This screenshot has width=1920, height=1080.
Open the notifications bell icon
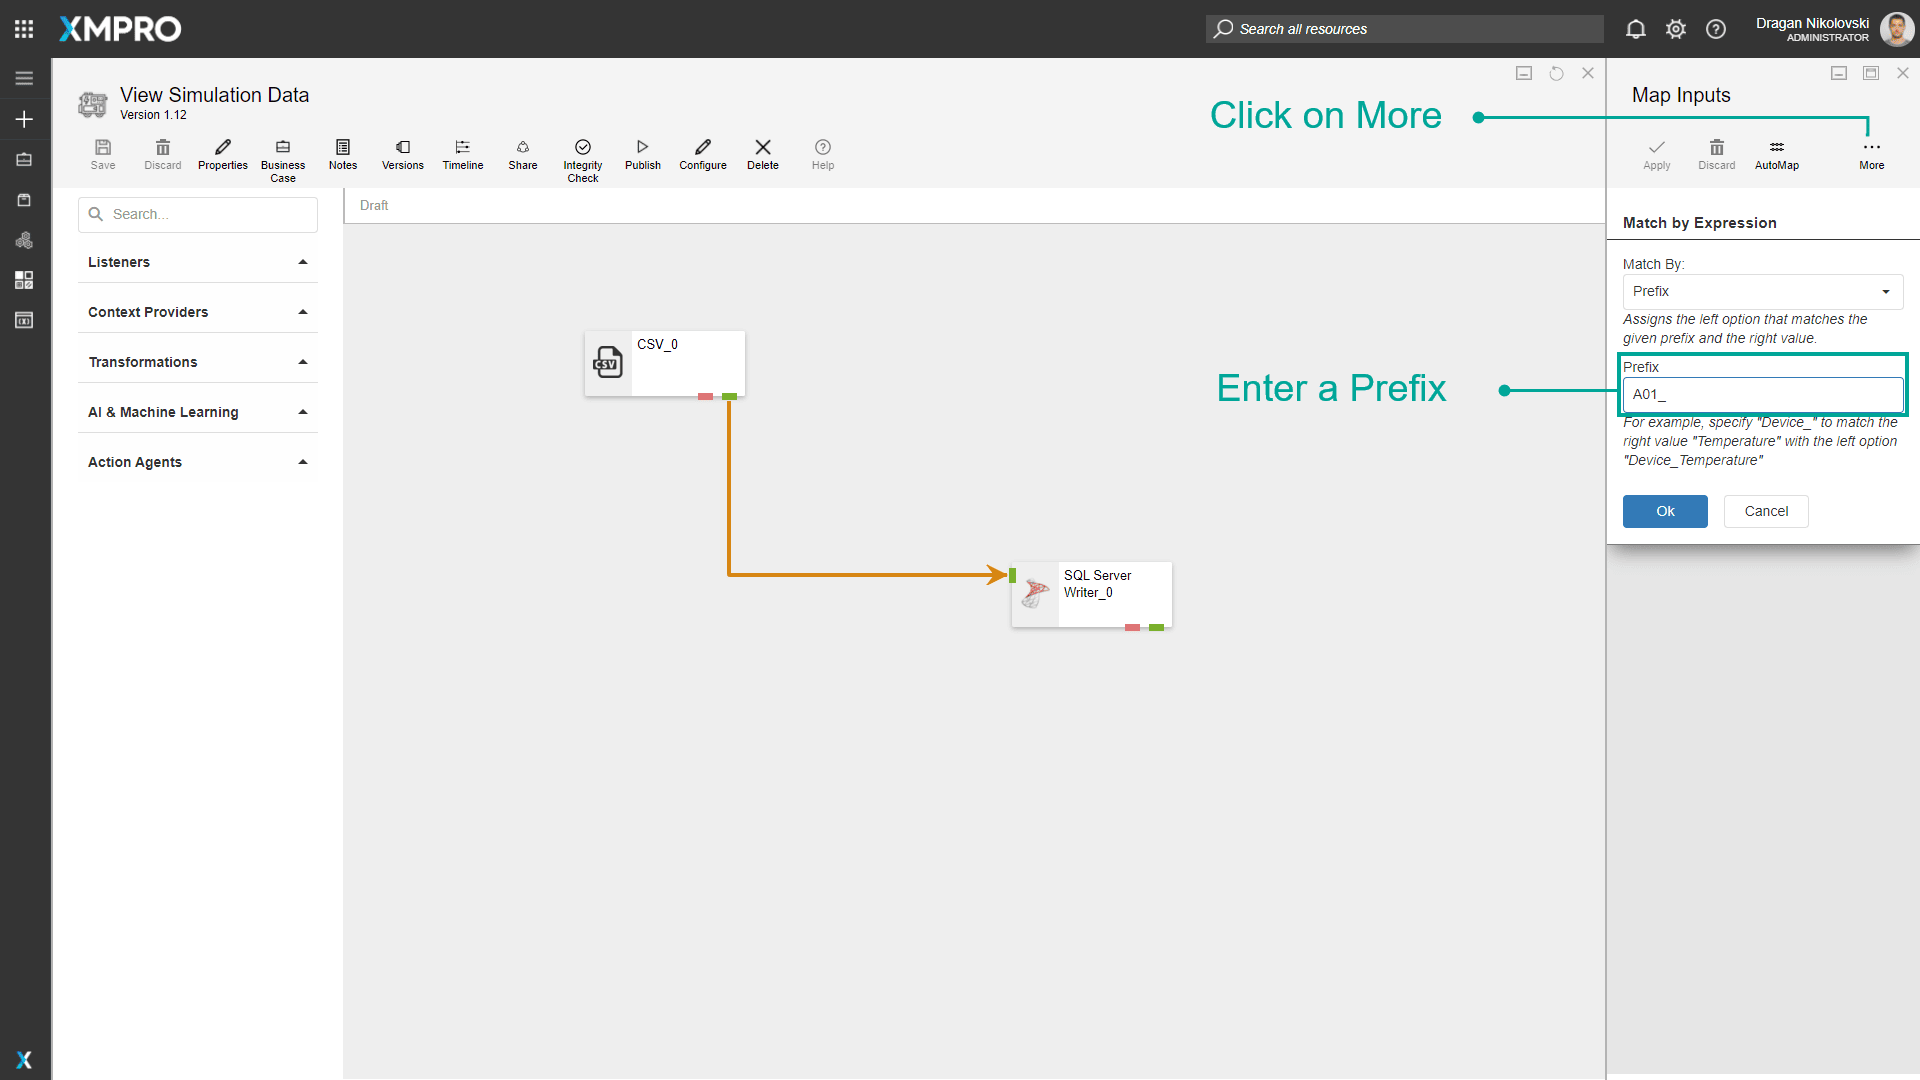(x=1635, y=29)
